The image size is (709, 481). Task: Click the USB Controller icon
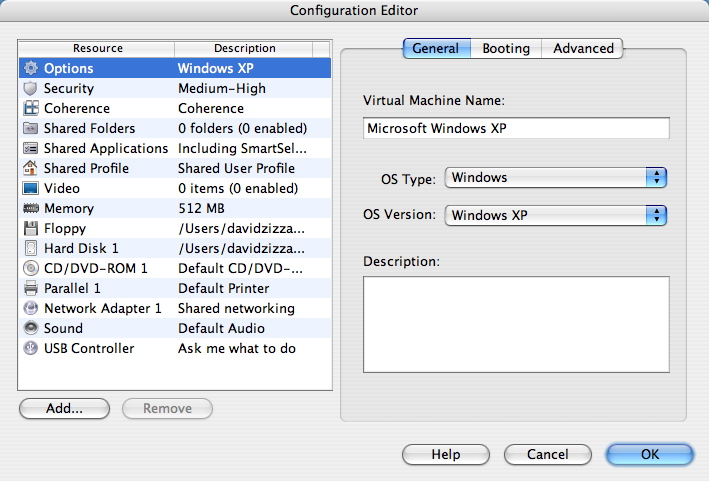(x=31, y=348)
